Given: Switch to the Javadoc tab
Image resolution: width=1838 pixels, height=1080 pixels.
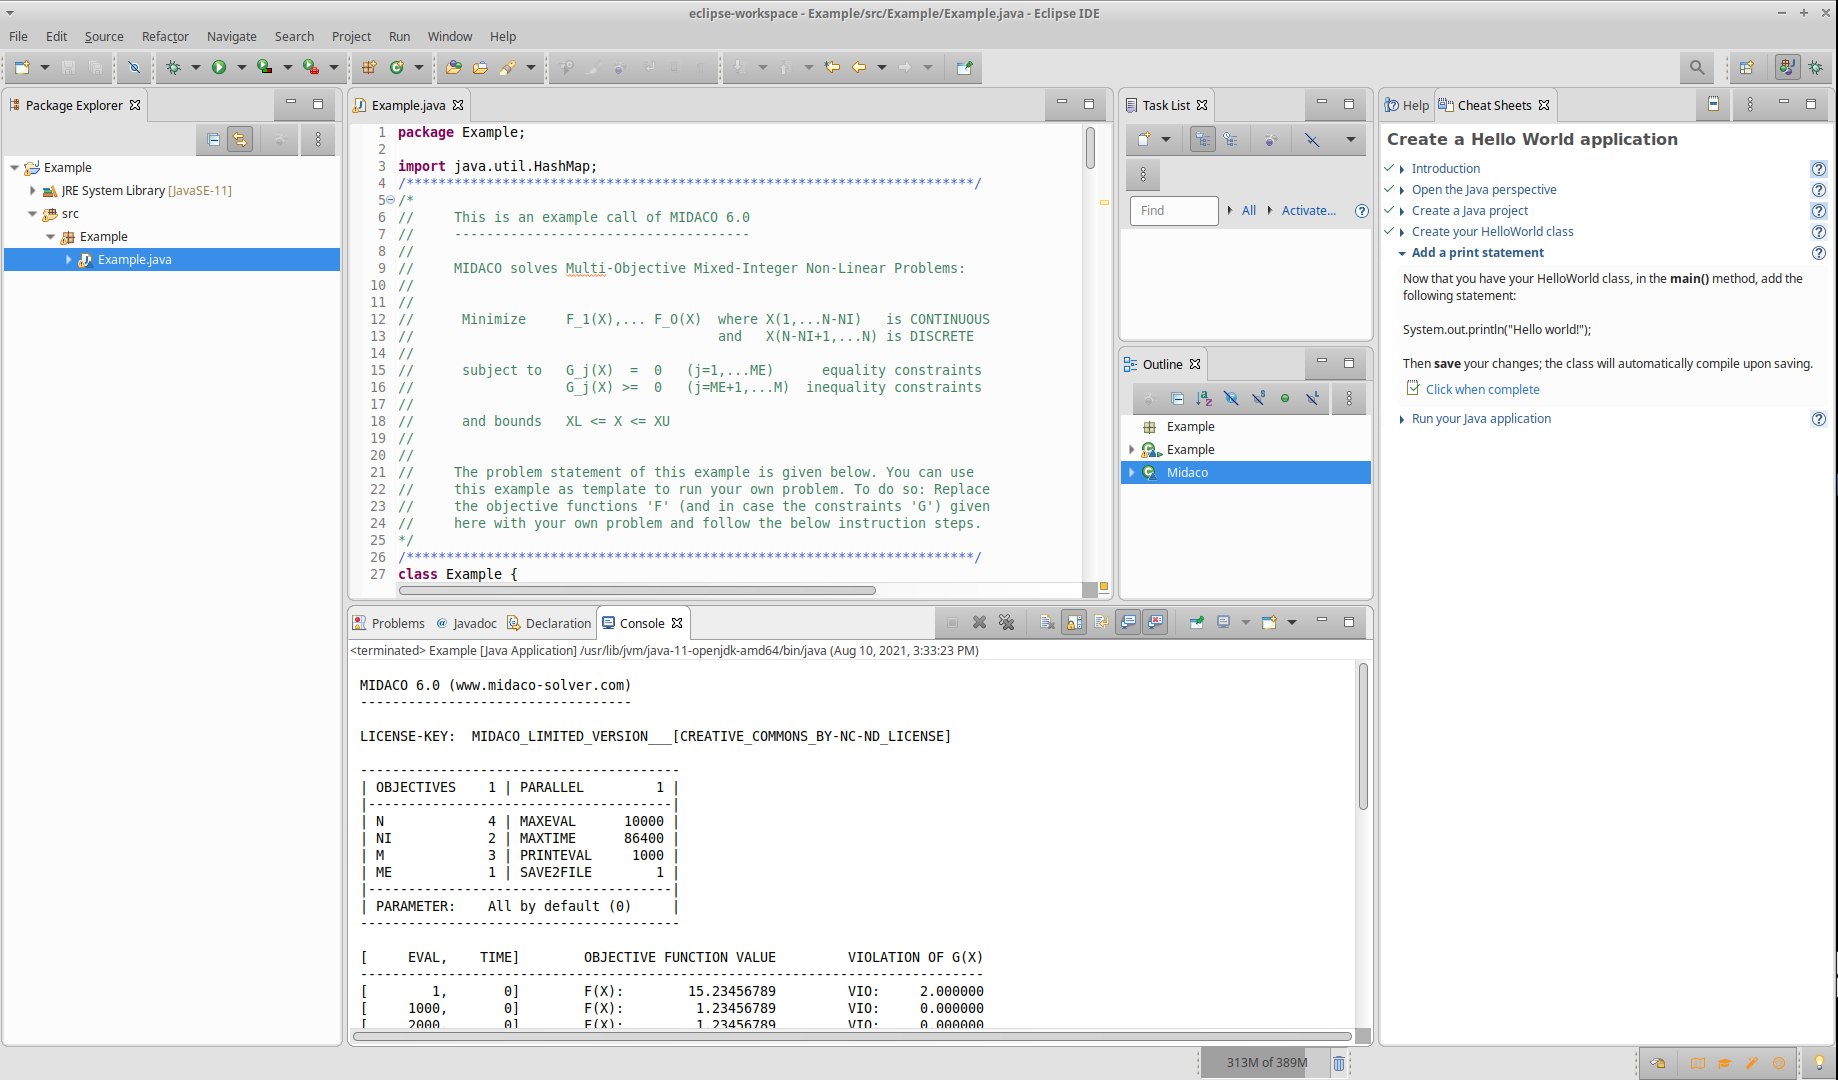Looking at the screenshot, I should (465, 623).
